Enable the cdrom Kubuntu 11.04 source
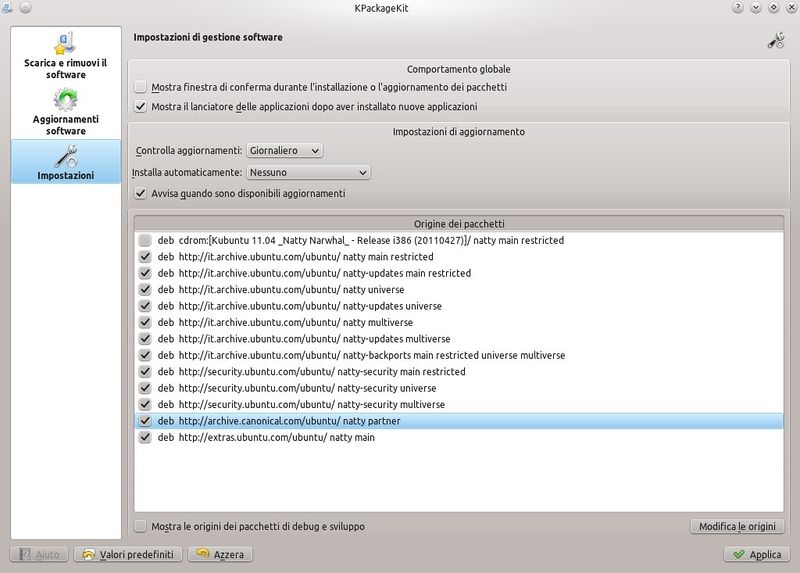The height and width of the screenshot is (573, 800). [x=146, y=241]
